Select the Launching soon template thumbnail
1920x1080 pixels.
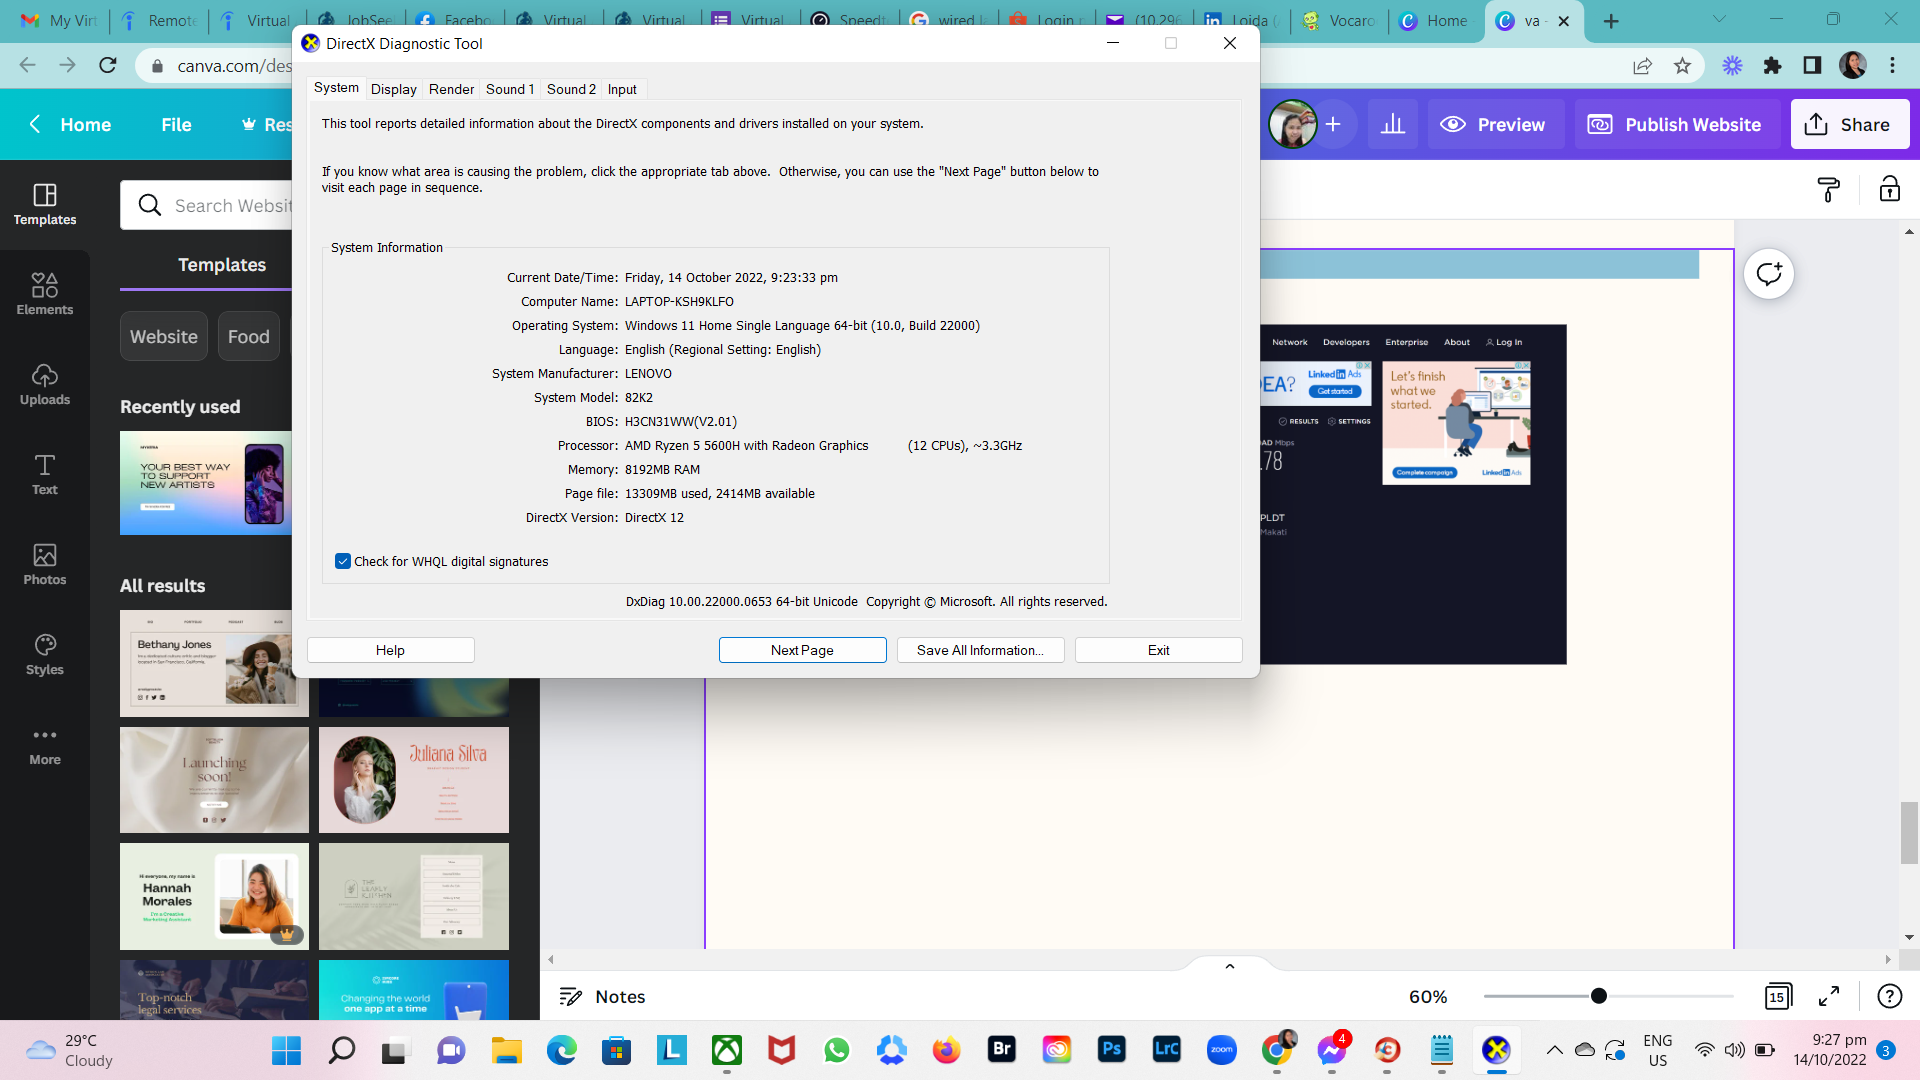point(214,780)
